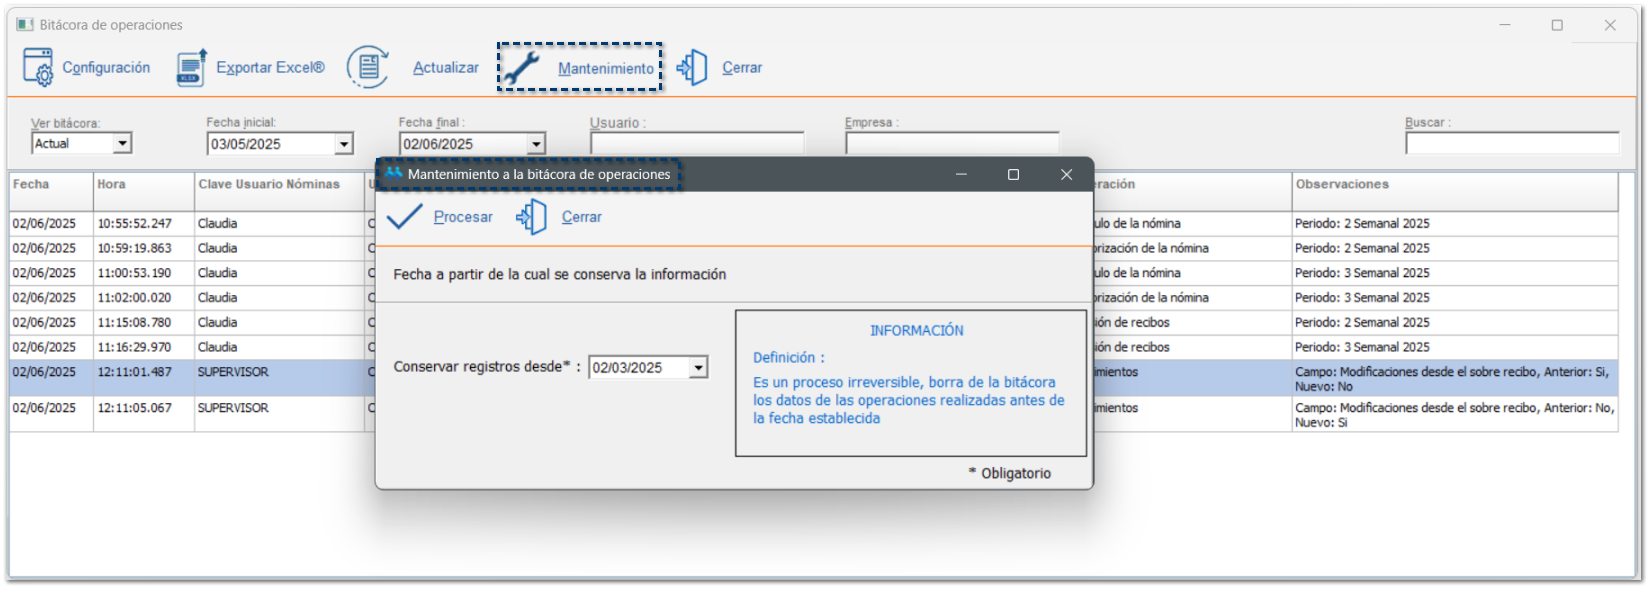
Task: Open the Mantenimiento label
Action: [606, 68]
